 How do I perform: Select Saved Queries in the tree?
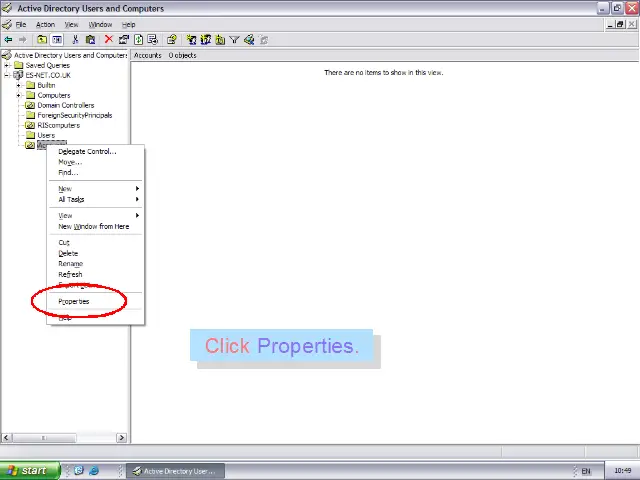(x=48, y=65)
